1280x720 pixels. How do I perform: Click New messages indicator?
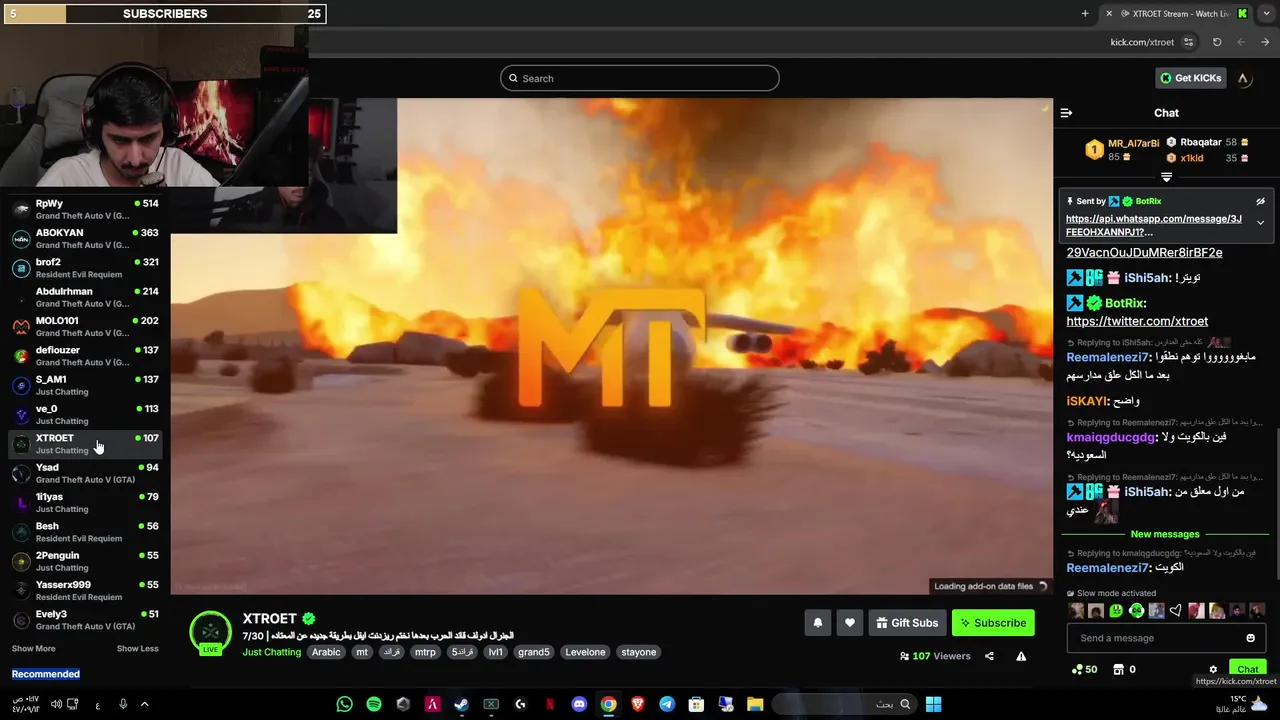pyautogui.click(x=1164, y=534)
